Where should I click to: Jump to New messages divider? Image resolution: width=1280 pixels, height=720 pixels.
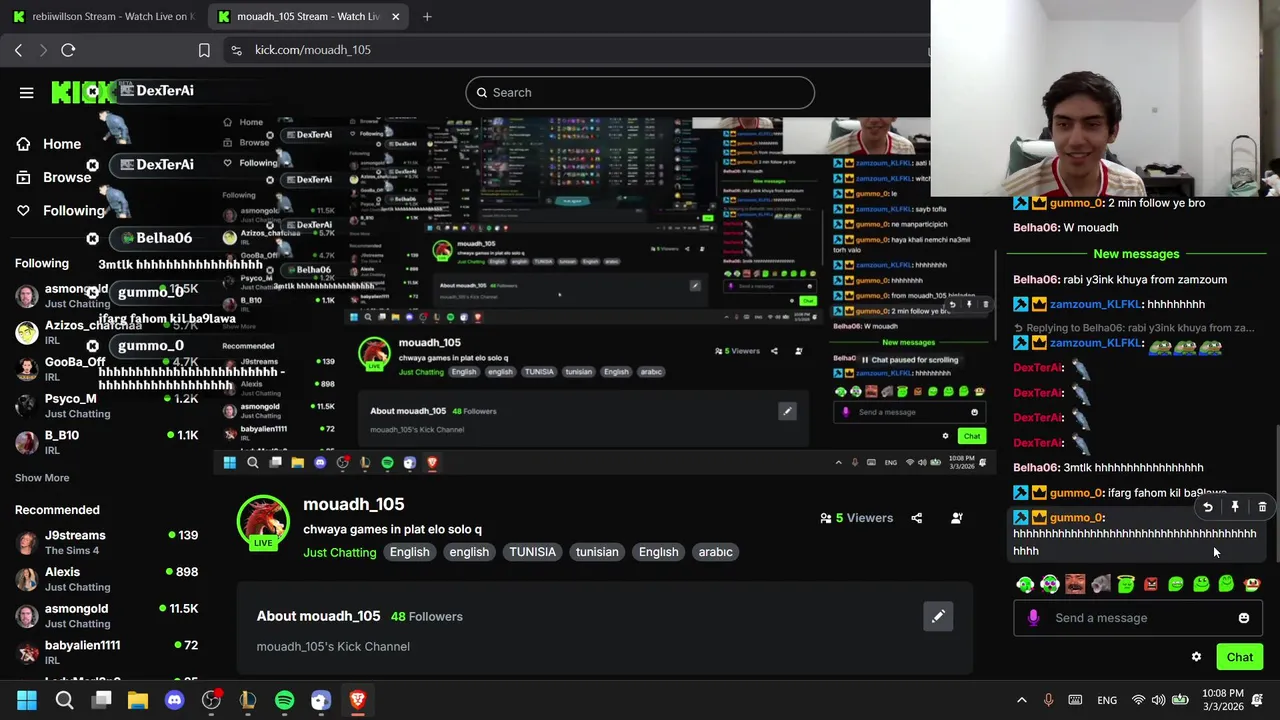pyautogui.click(x=1136, y=254)
